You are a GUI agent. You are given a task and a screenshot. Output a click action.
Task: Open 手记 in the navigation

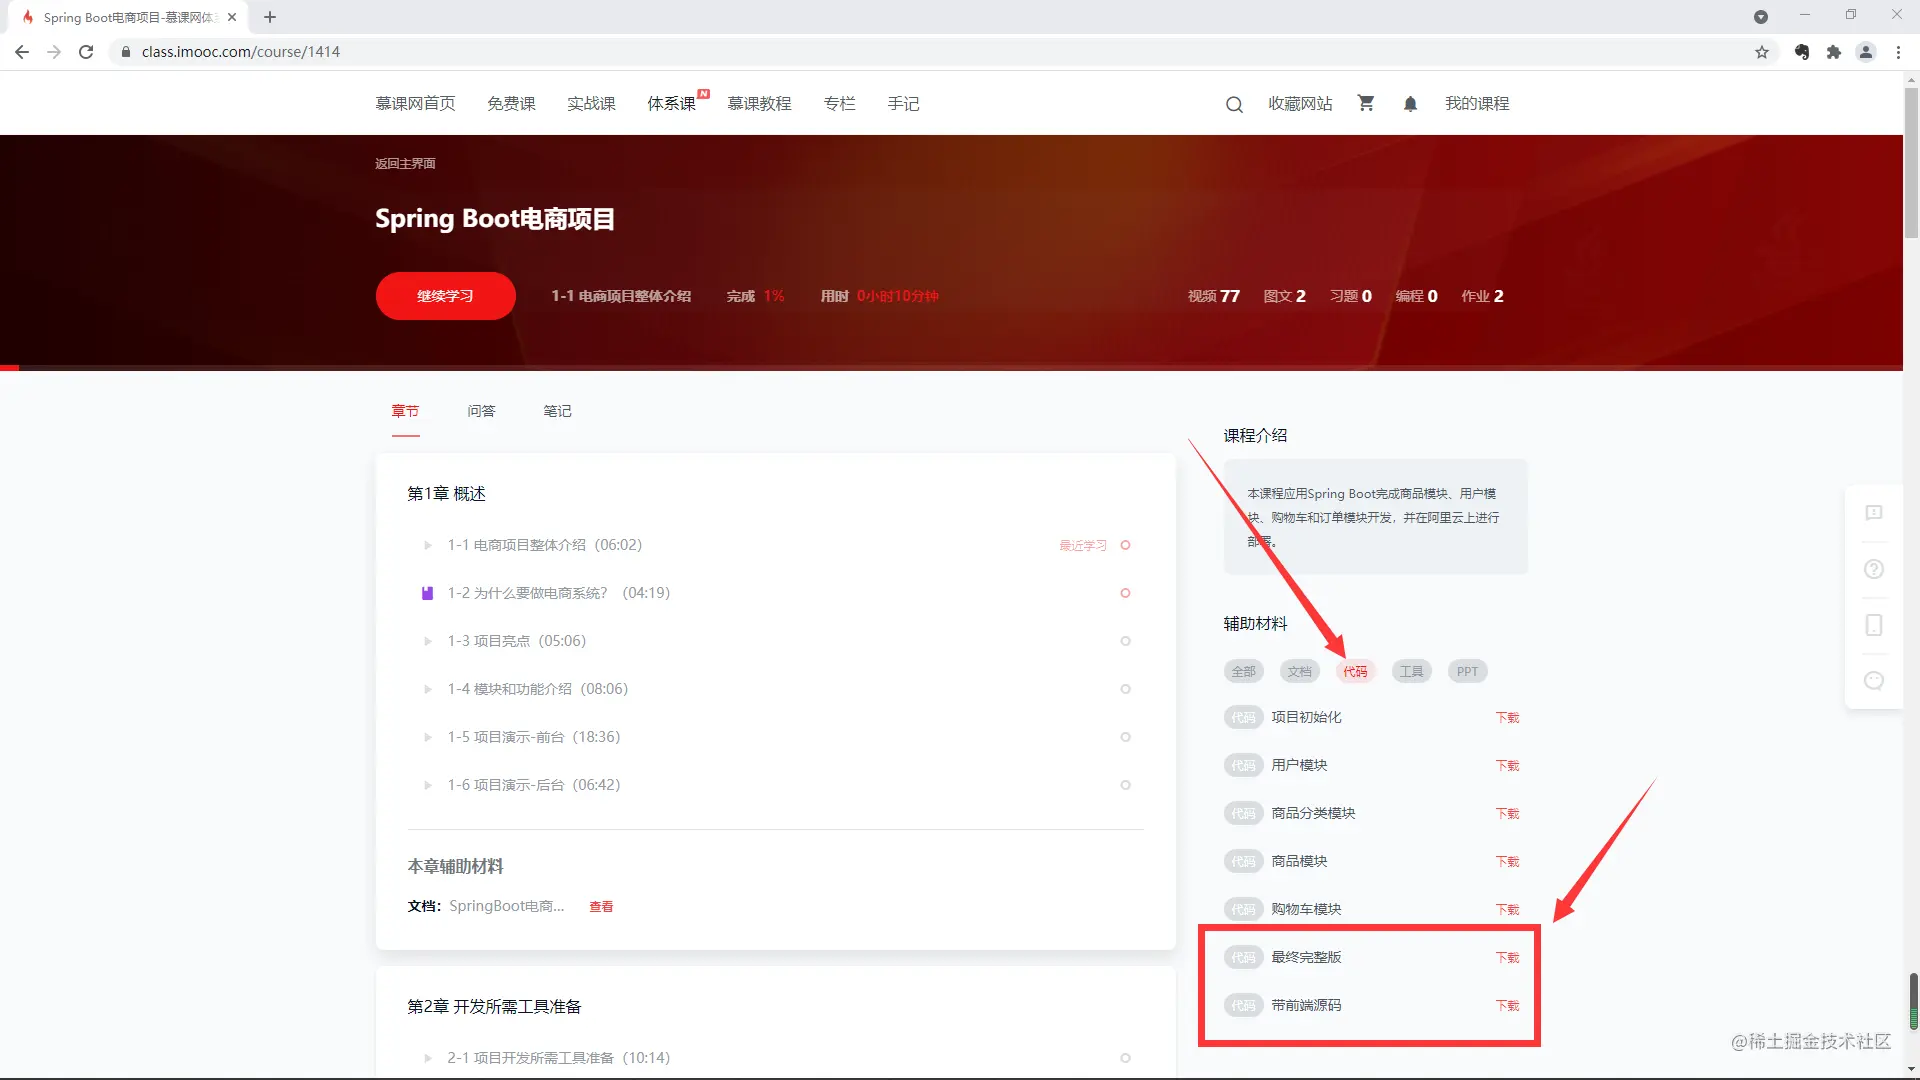903,104
